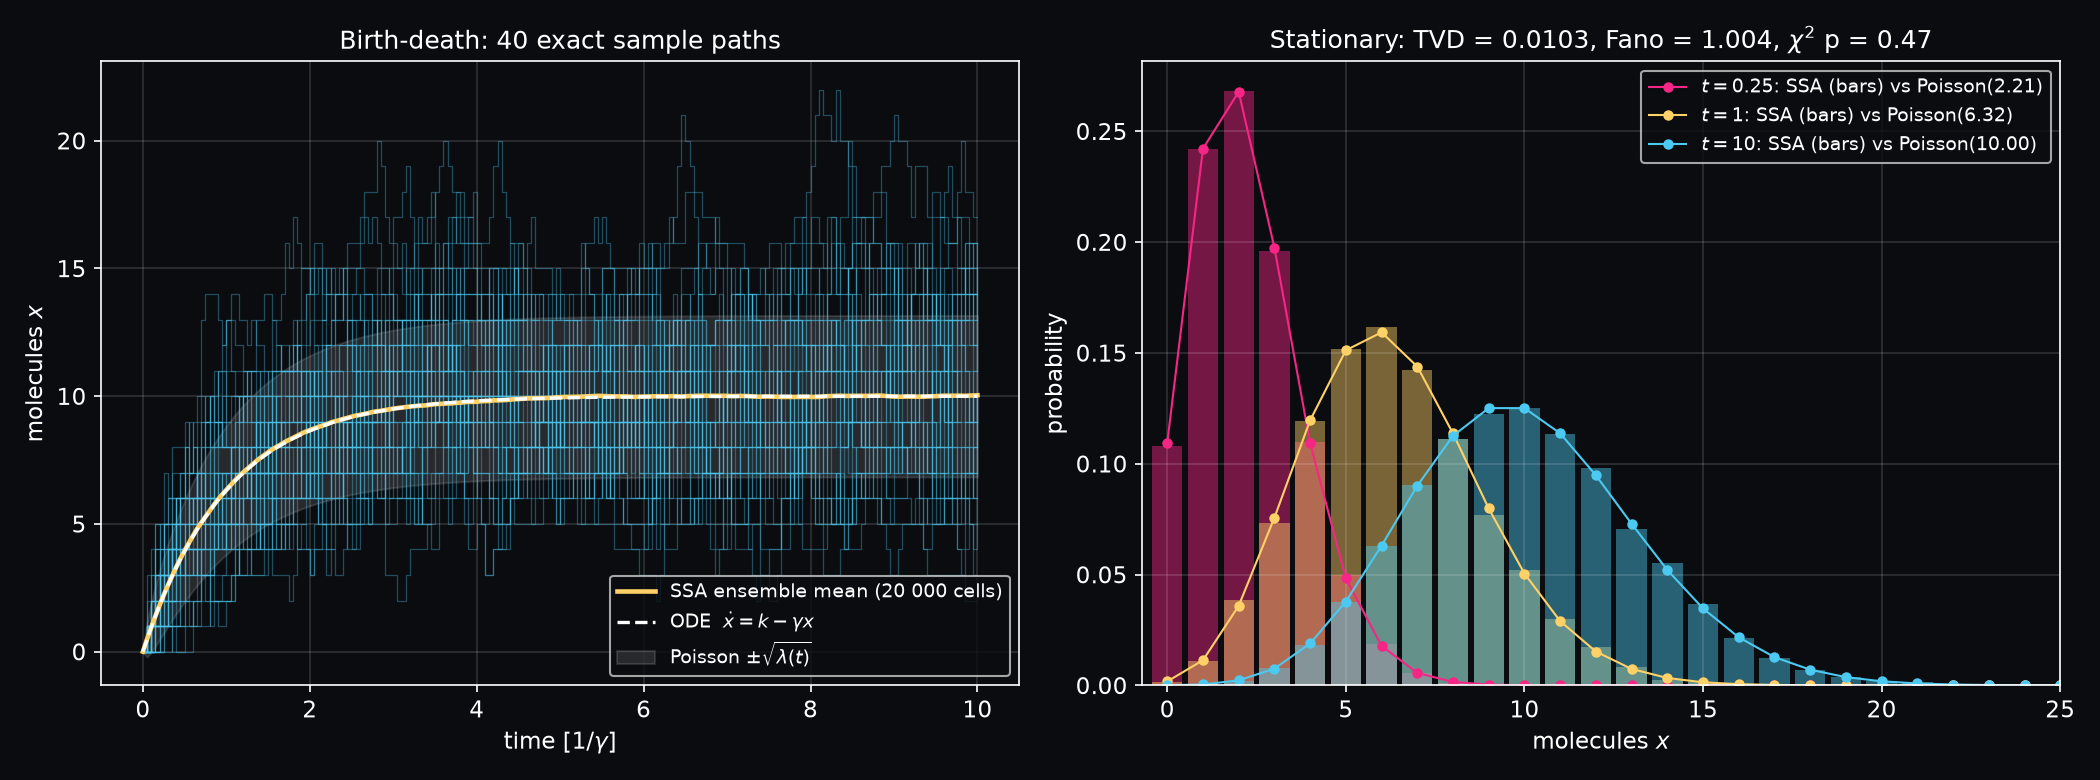The width and height of the screenshot is (2100, 780).
Task: Click the pink marker swatch for t = 0.25
Action: coord(1668,87)
